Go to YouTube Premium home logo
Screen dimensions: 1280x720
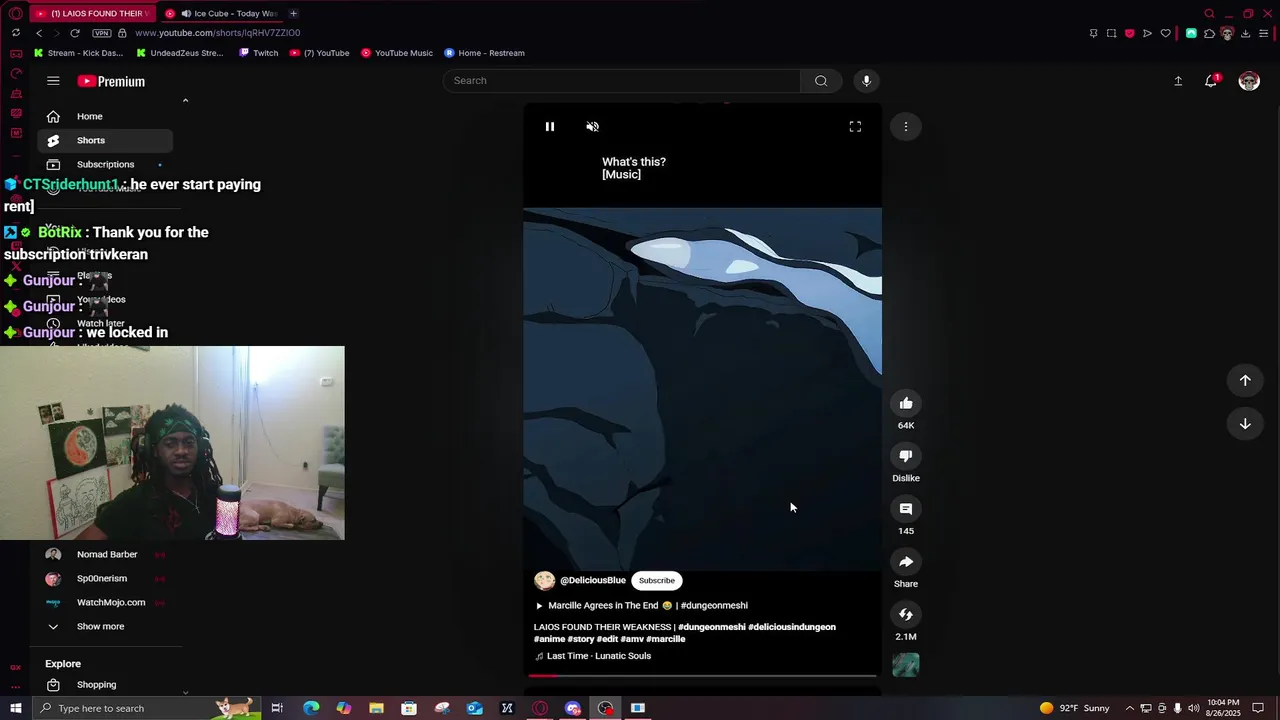pyautogui.click(x=111, y=81)
